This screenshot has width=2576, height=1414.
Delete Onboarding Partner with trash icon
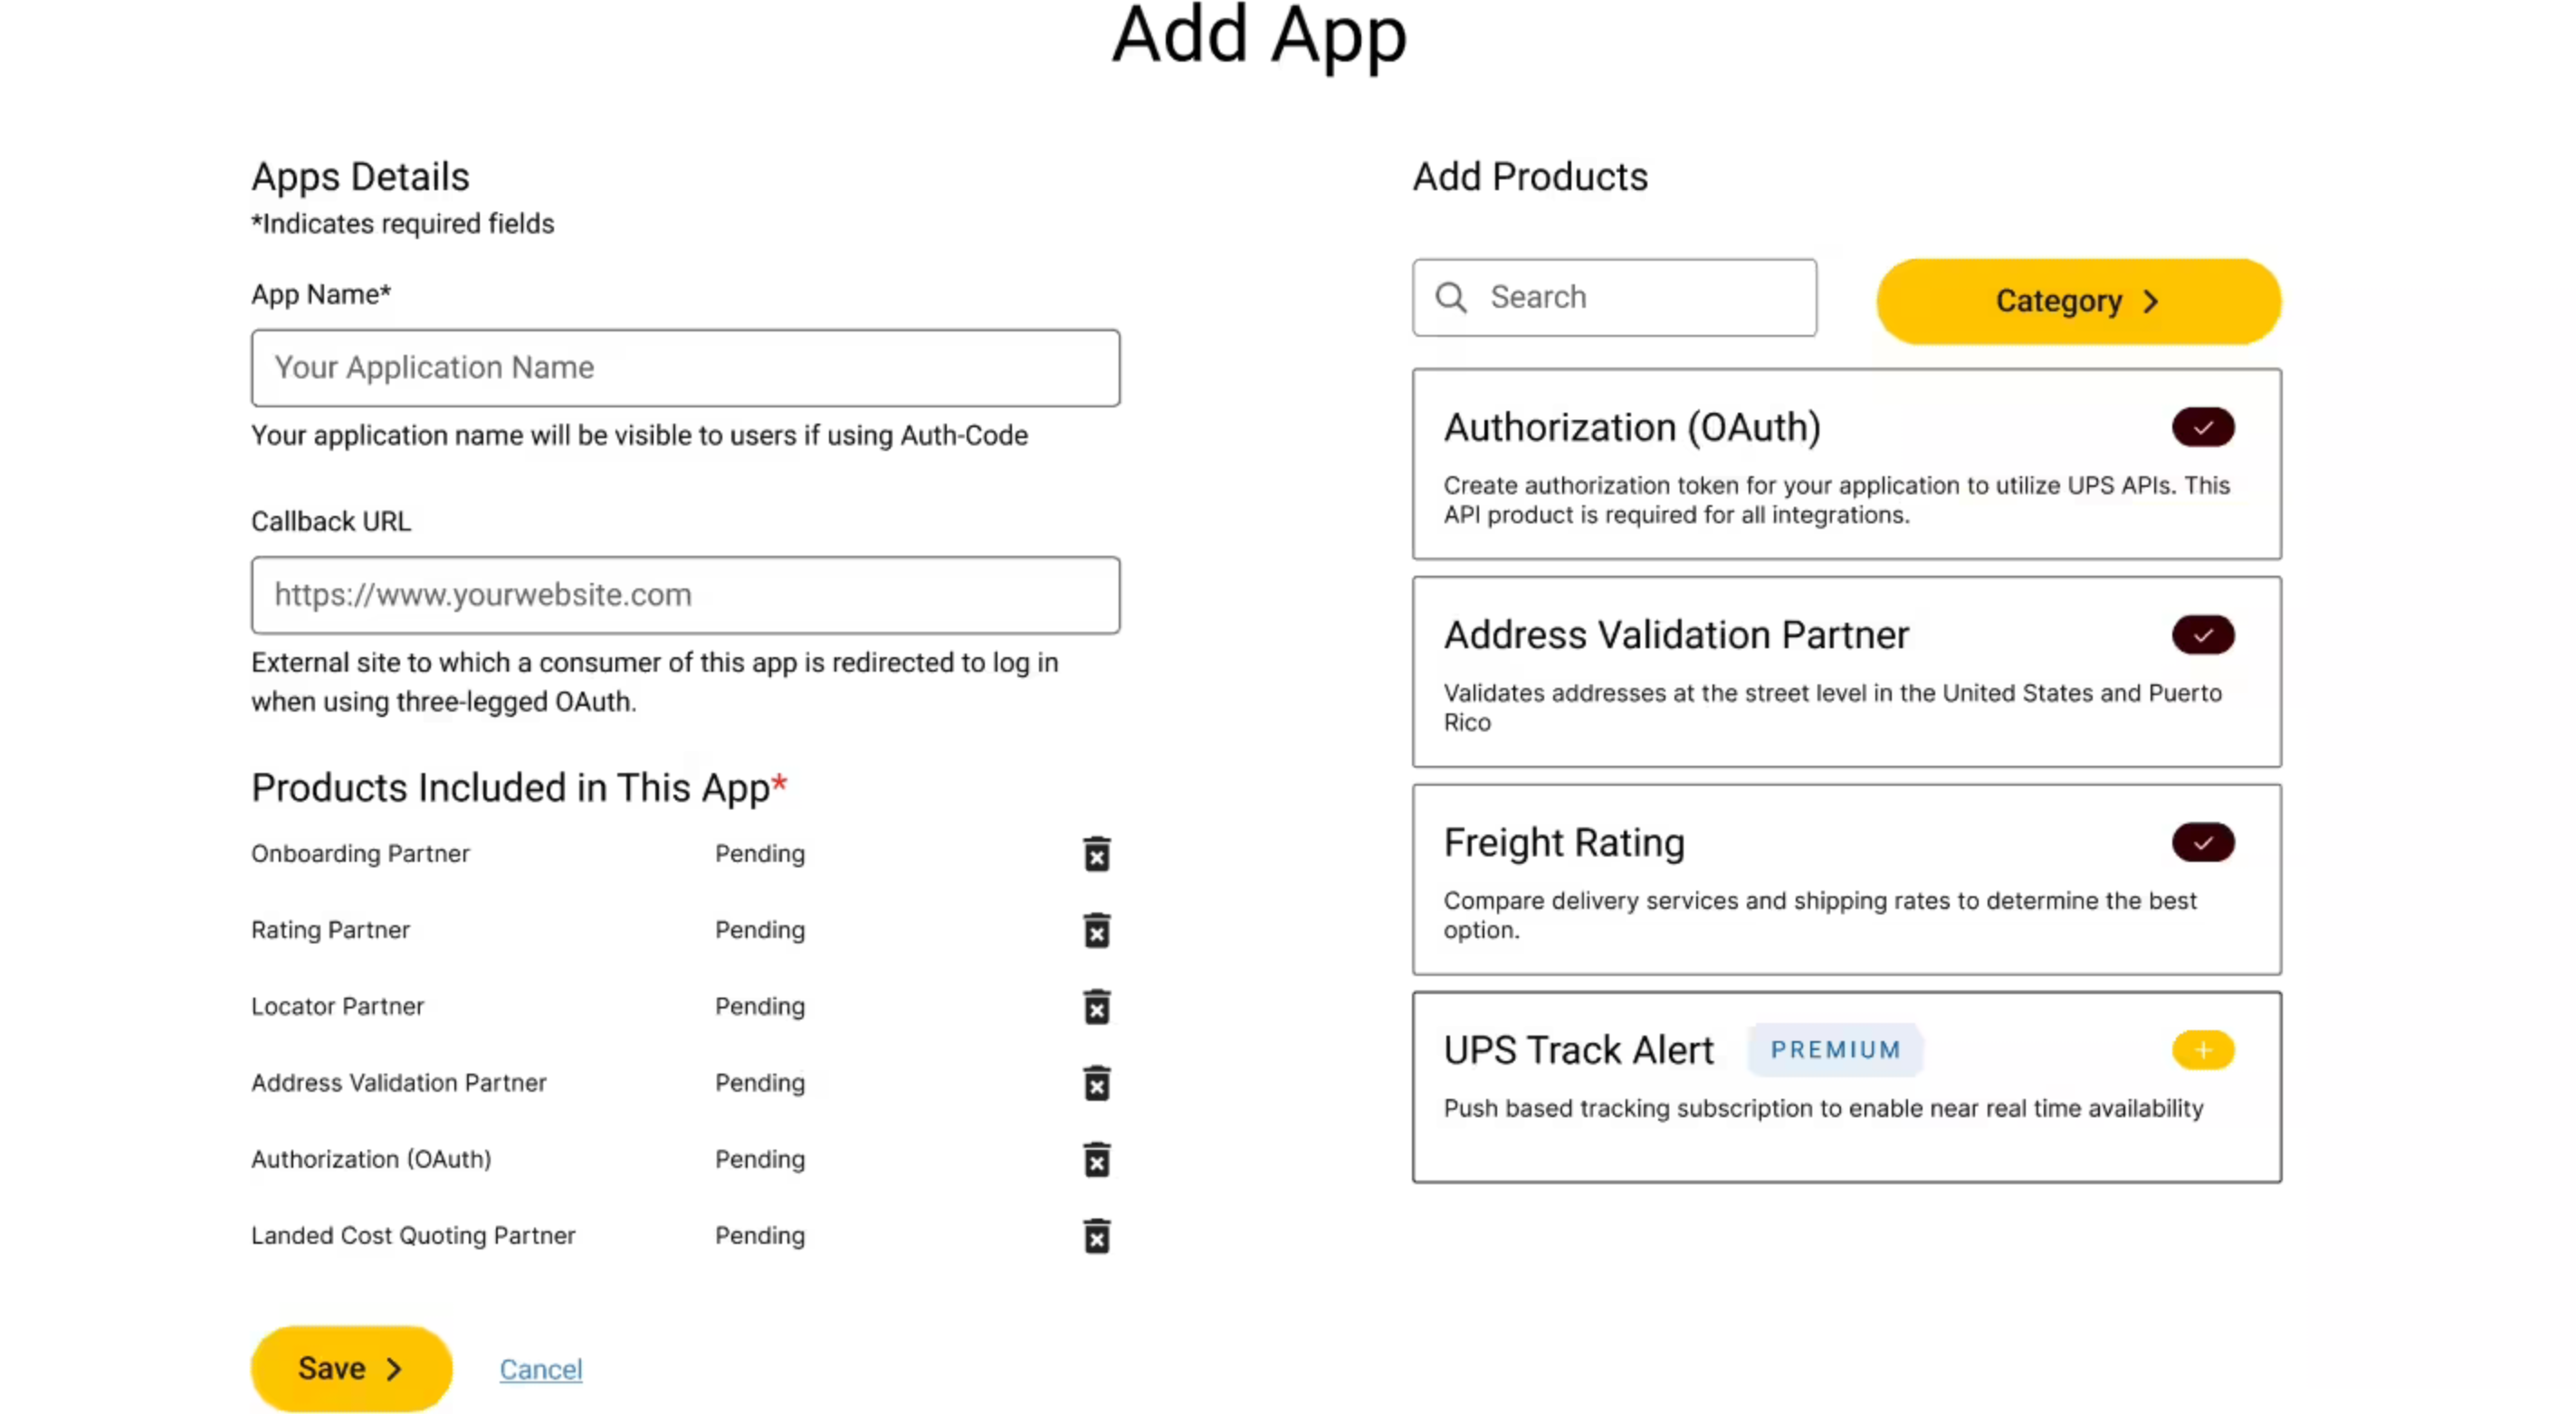1097,854
